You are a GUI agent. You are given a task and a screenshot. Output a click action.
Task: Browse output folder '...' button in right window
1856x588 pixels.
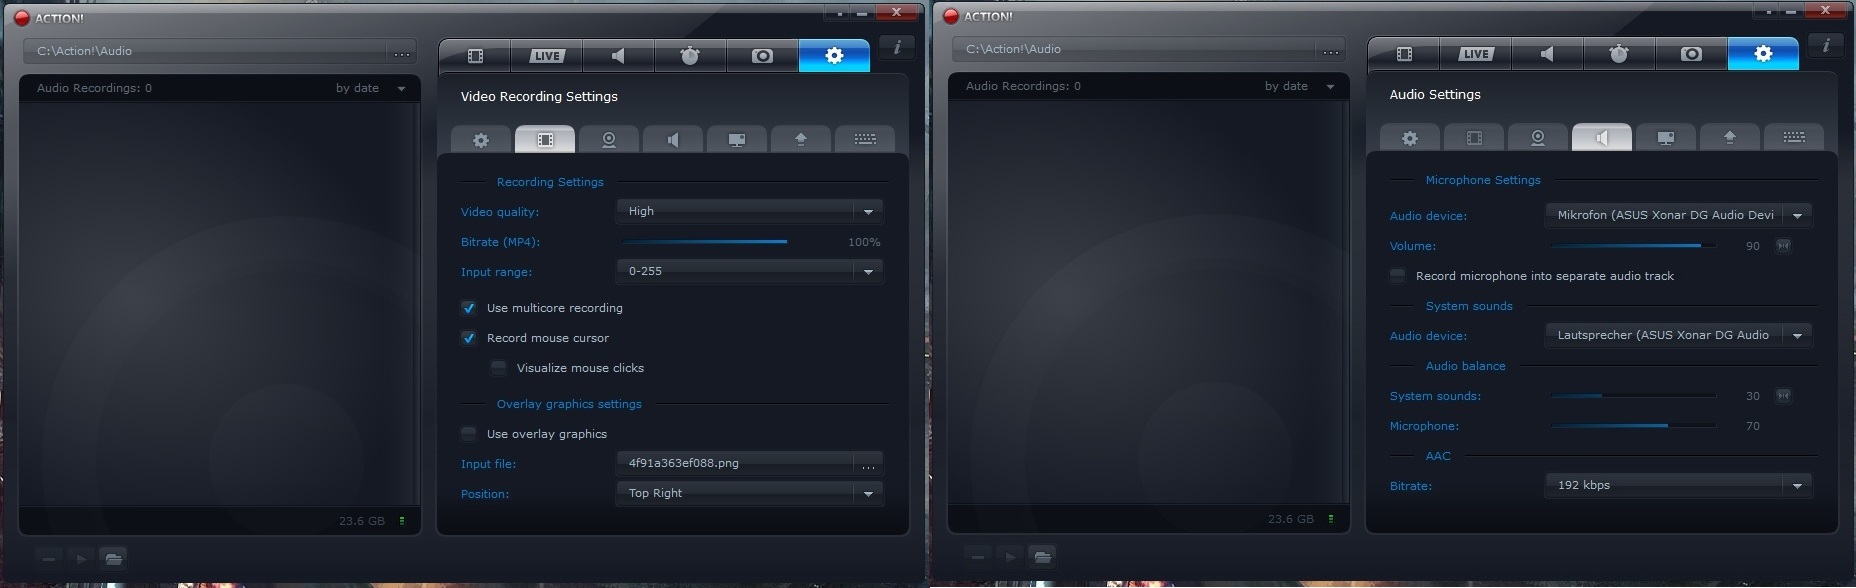[1330, 50]
